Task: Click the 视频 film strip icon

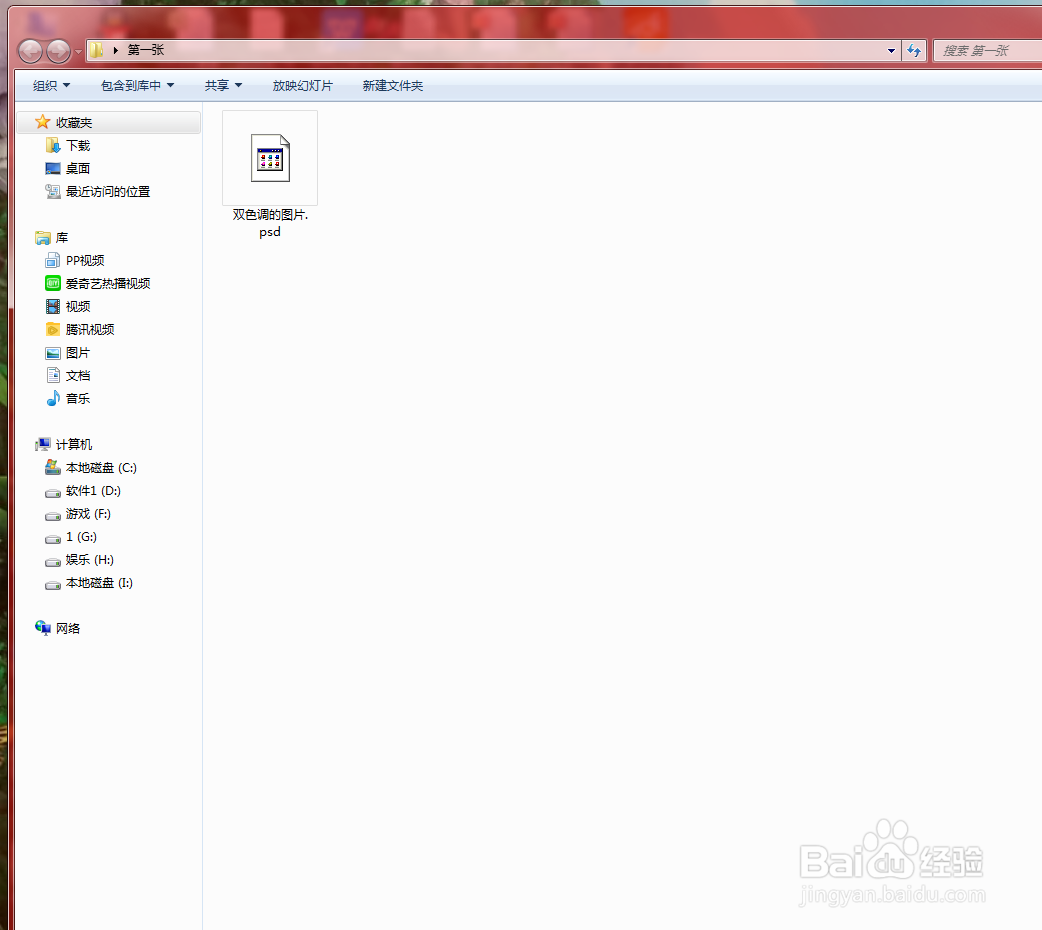Action: pos(53,306)
